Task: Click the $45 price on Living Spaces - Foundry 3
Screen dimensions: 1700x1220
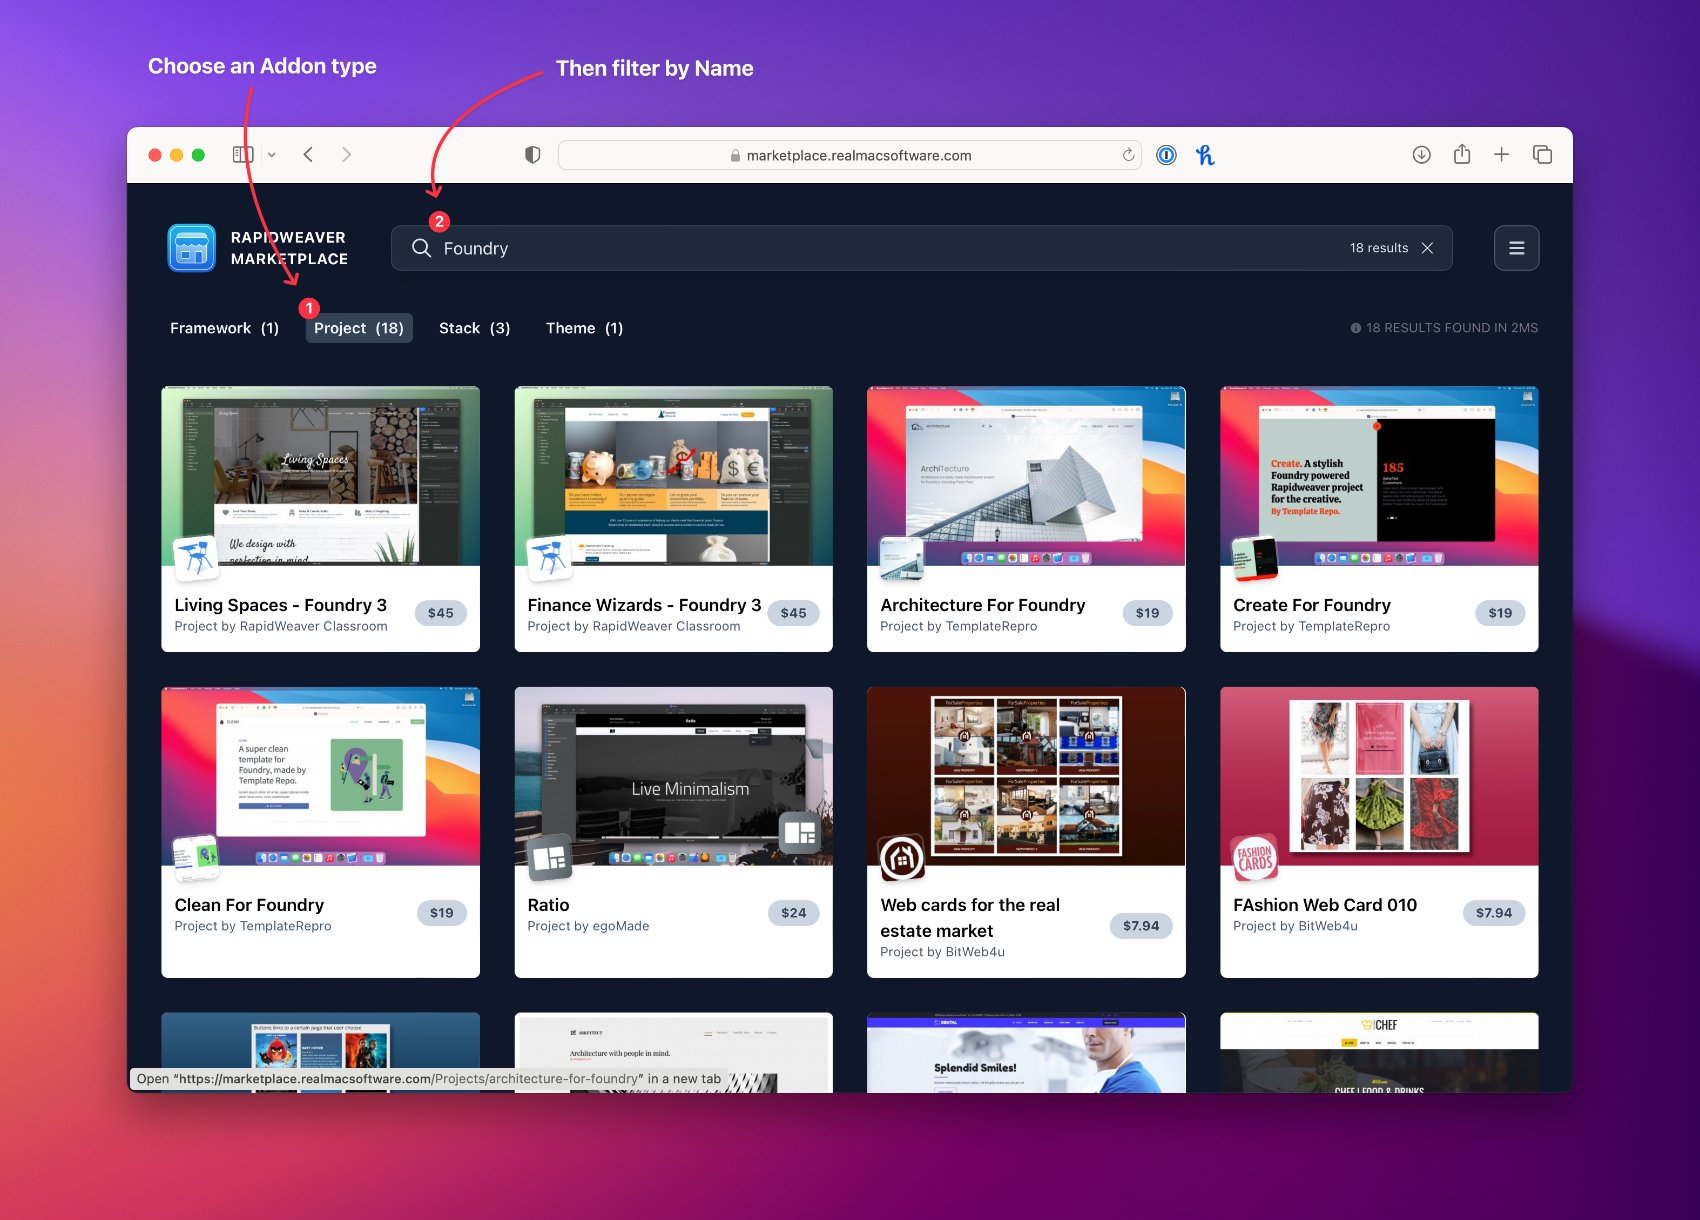Action: click(x=440, y=613)
